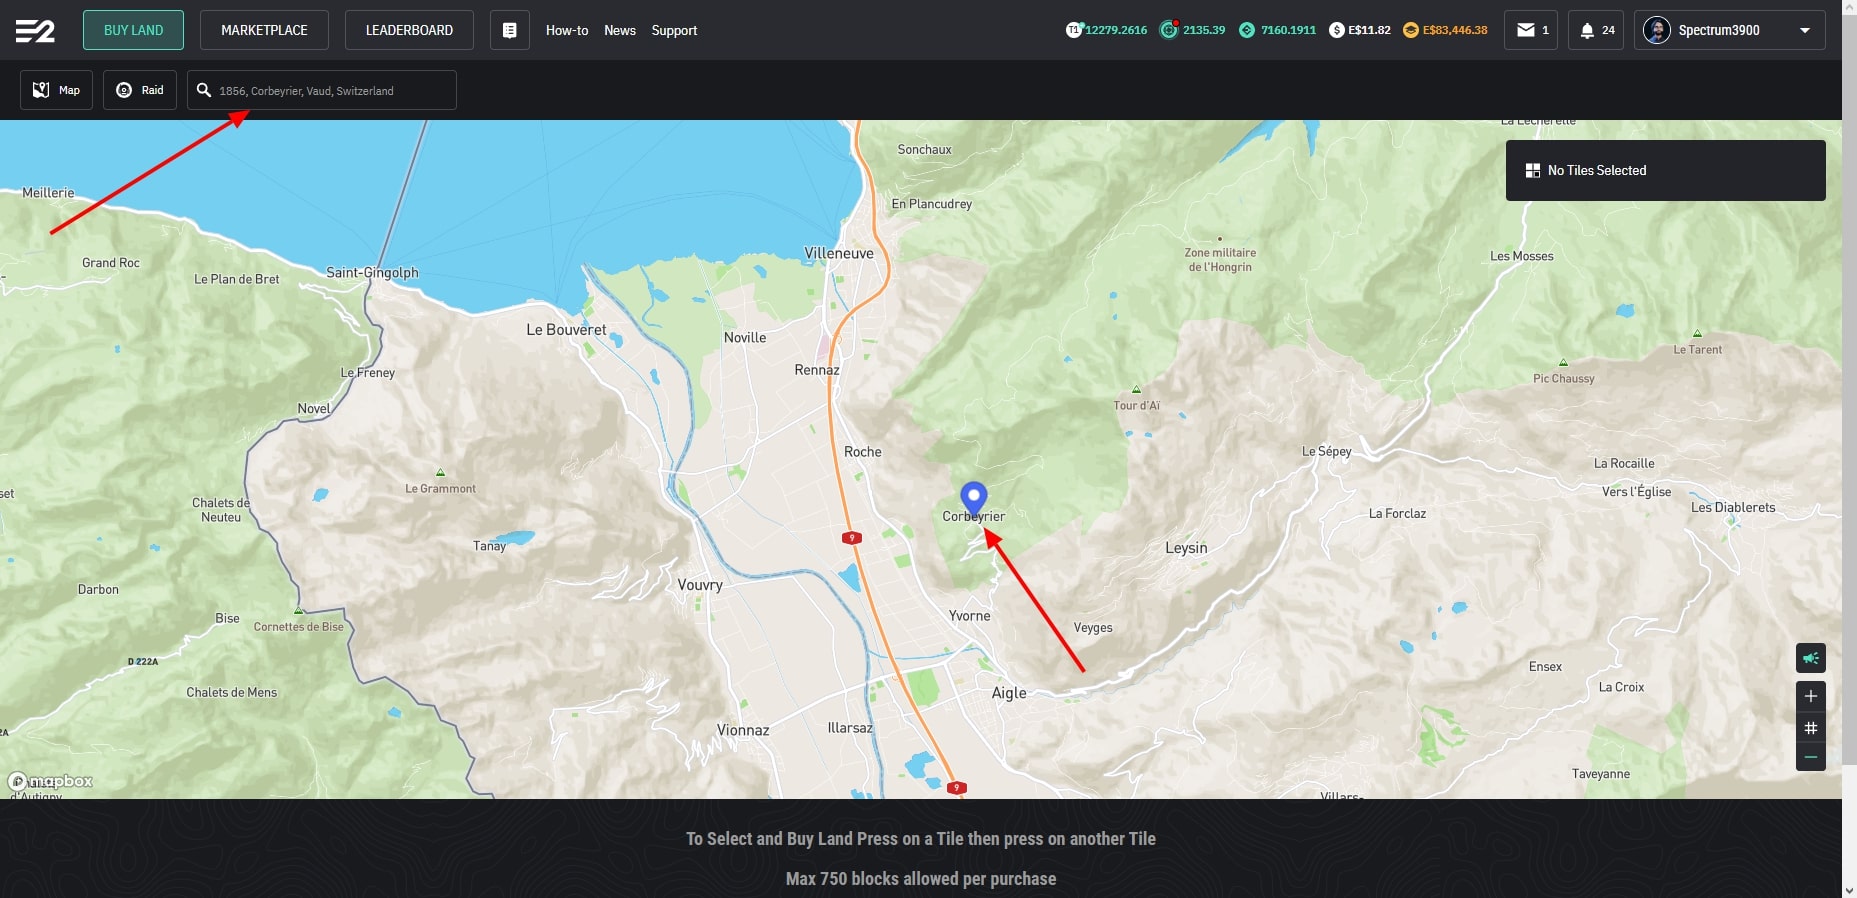Click the Pic Chaussy peak label

1564,379
